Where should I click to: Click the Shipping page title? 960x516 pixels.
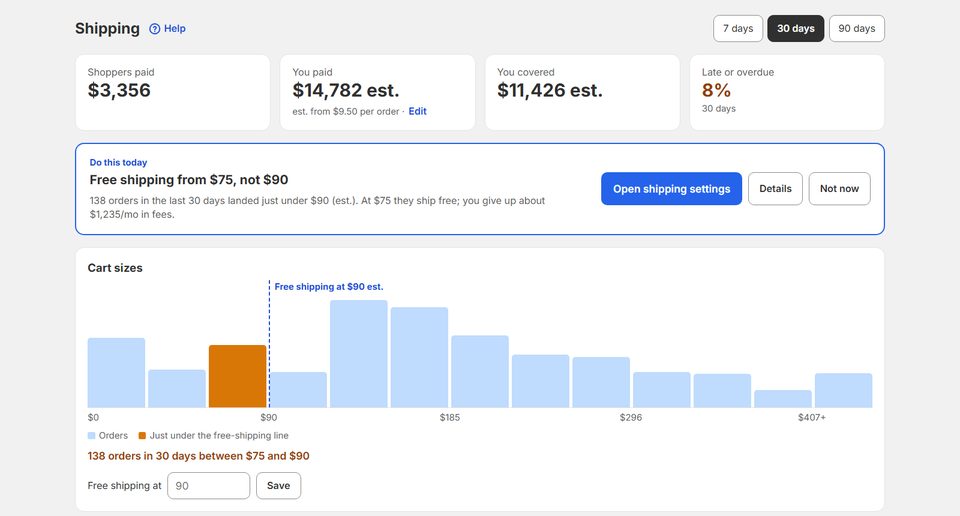coord(107,29)
